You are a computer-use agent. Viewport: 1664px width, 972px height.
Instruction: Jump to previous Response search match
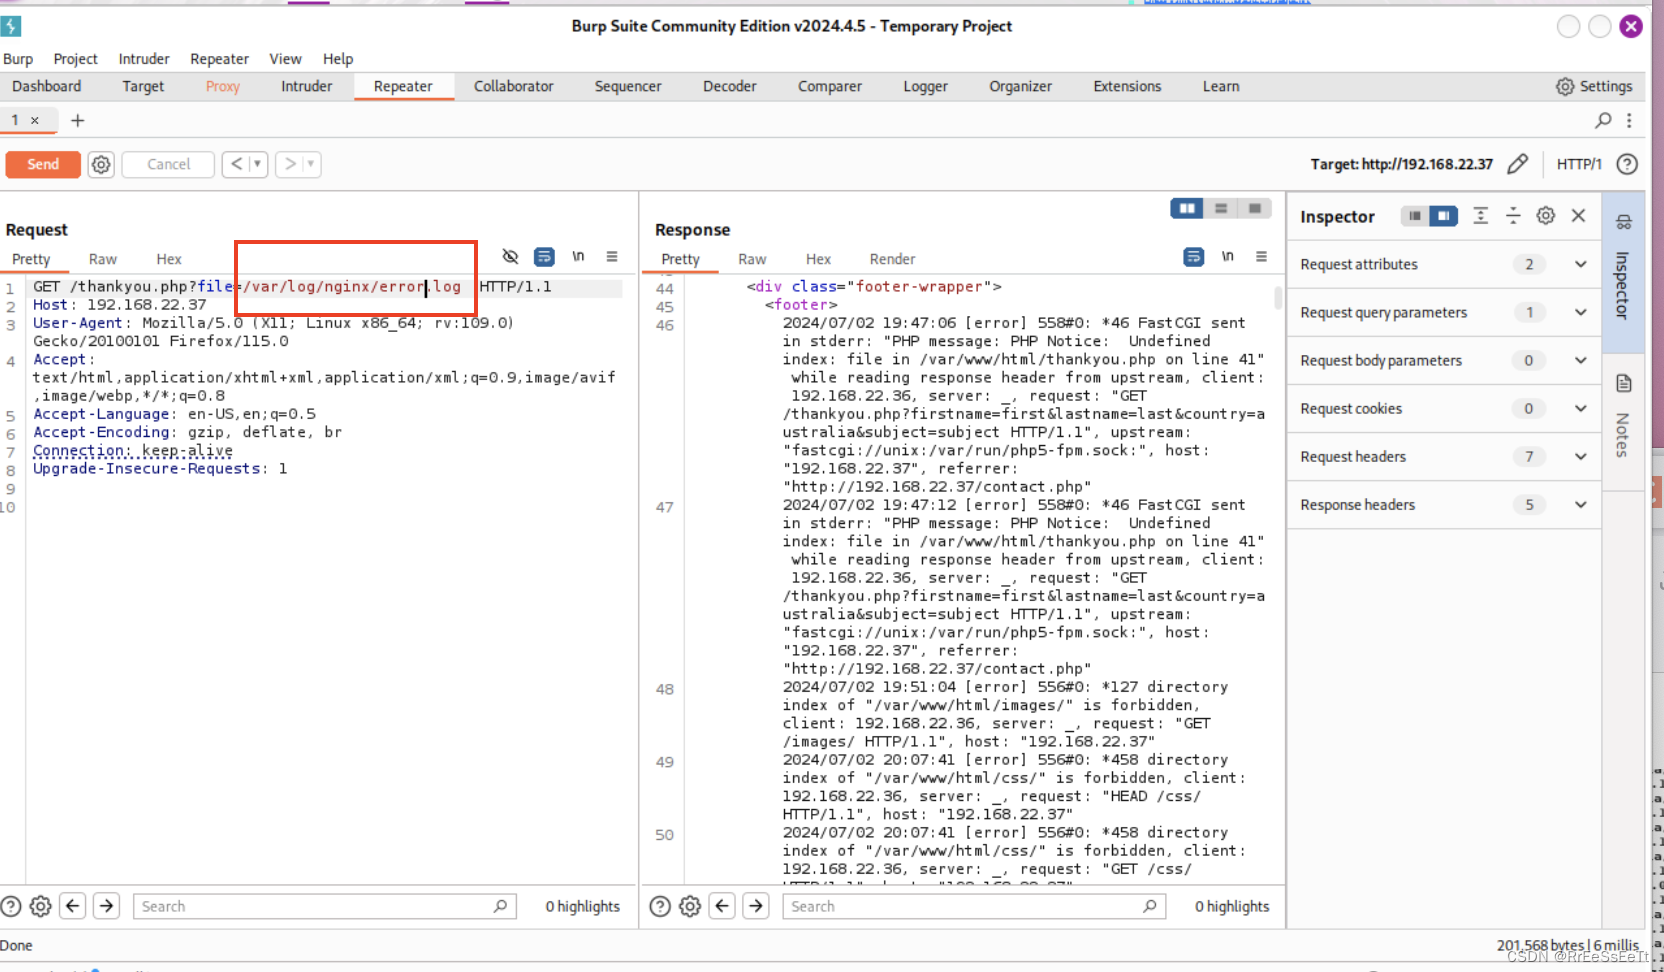[x=722, y=906]
